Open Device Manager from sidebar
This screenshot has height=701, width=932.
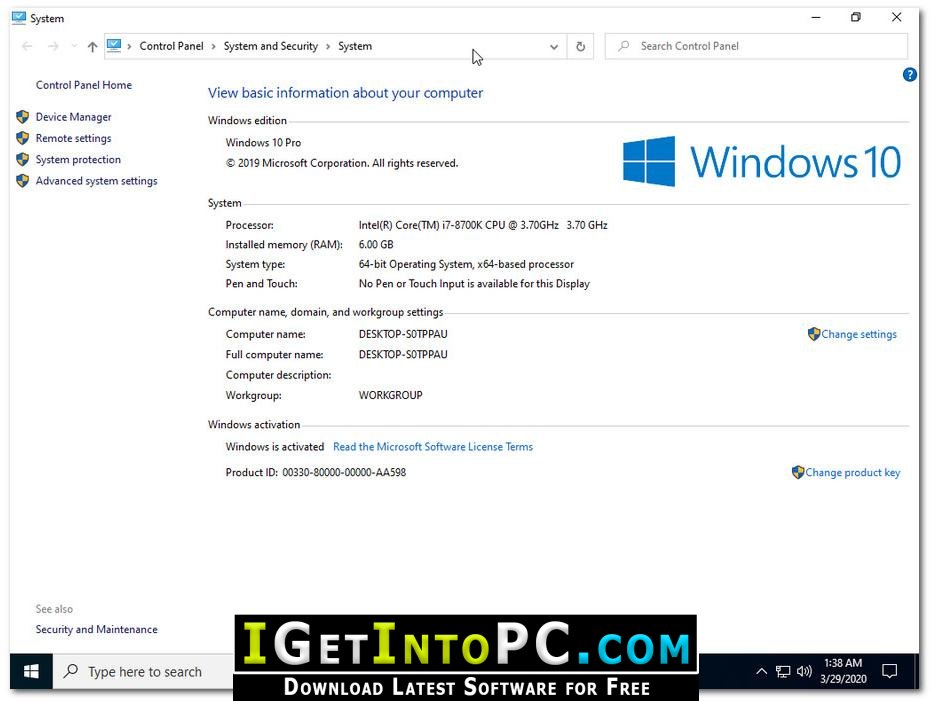(73, 117)
